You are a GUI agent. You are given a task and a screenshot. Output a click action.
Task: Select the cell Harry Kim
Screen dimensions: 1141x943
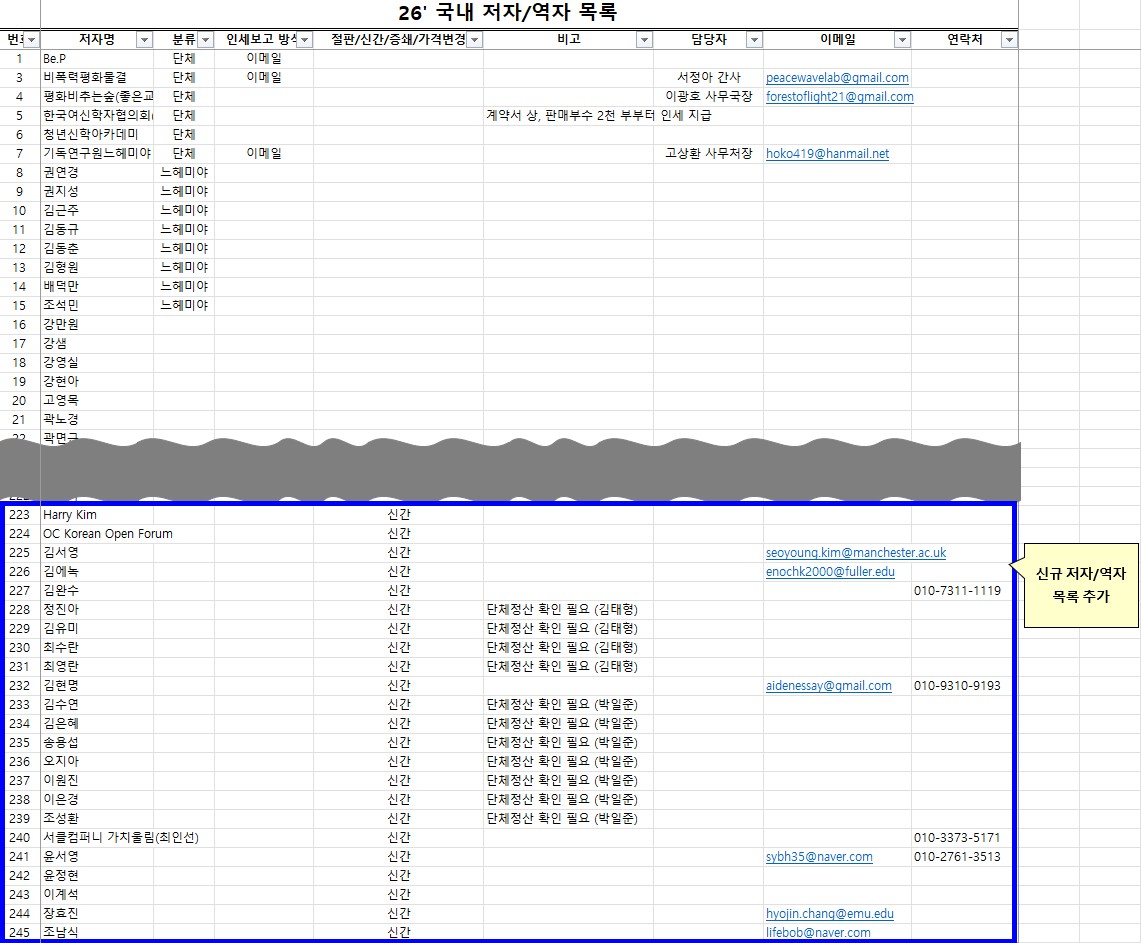pos(97,515)
